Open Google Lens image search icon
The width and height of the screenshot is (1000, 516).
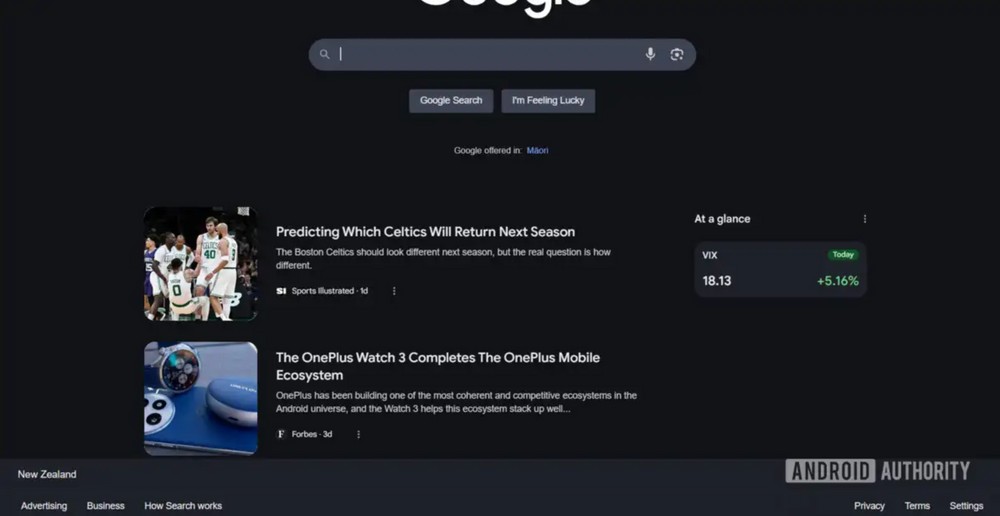677,54
